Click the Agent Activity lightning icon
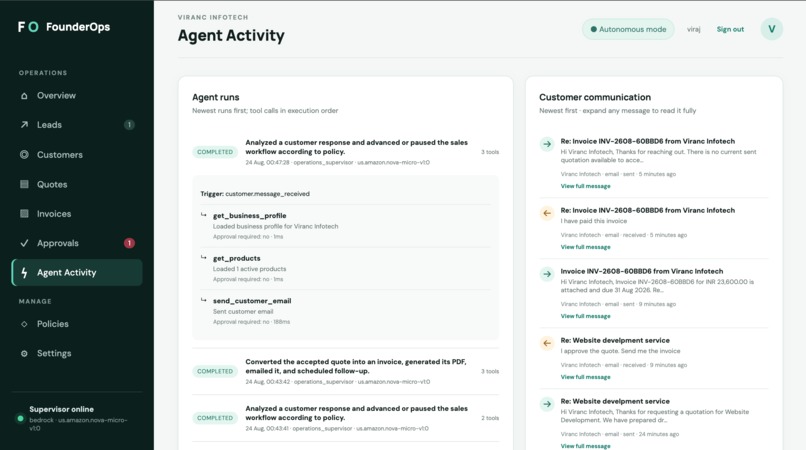This screenshot has width=806, height=450. tap(24, 273)
